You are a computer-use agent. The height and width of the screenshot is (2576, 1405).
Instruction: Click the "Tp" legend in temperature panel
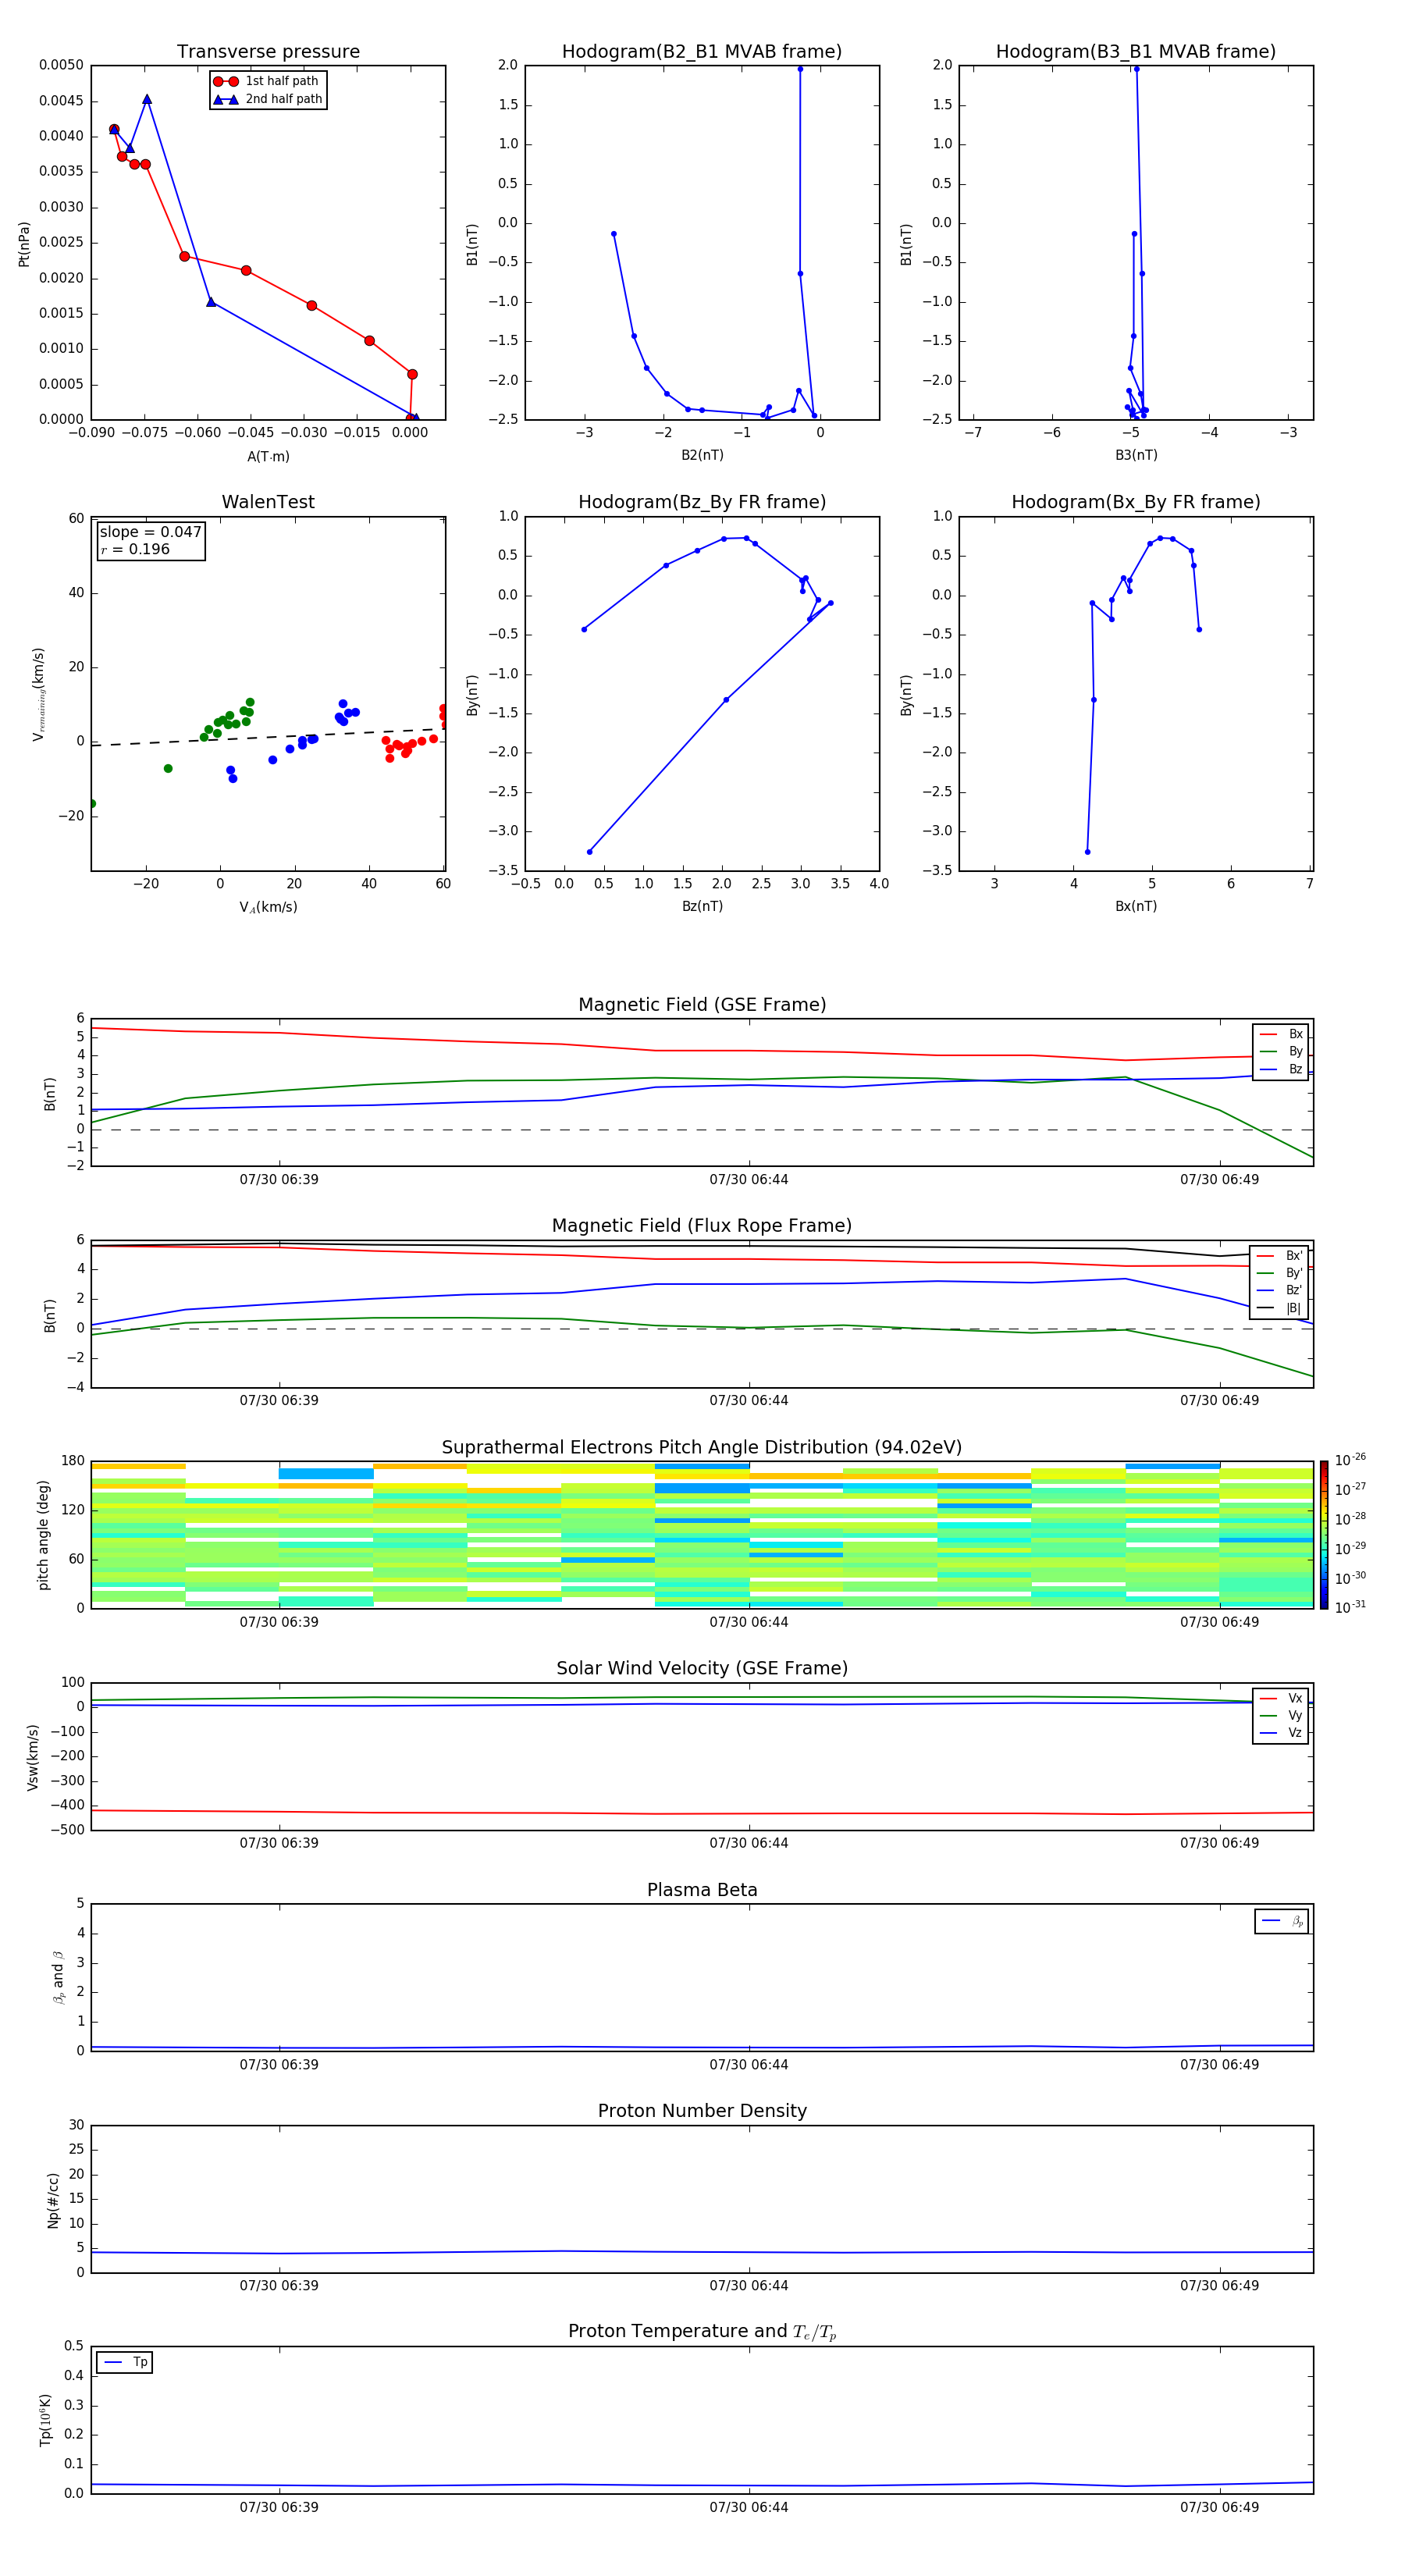[x=125, y=2363]
